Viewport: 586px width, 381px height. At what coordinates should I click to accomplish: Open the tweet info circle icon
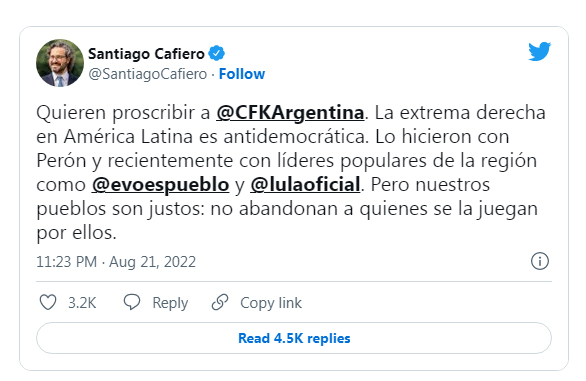(x=540, y=261)
